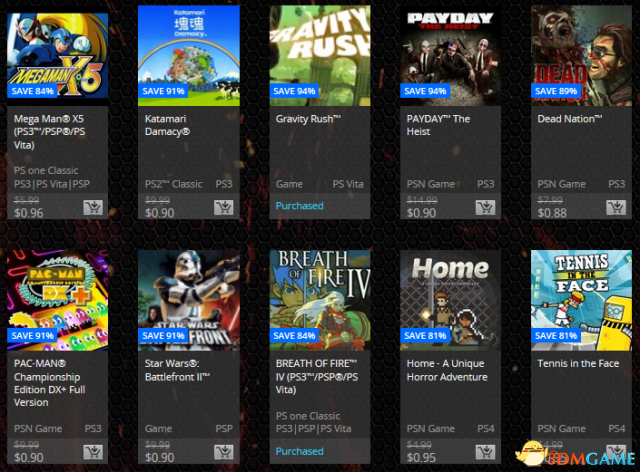The width and height of the screenshot is (640, 472).
Task: Open Gravity Rush cover thumbnail
Action: pyautogui.click(x=320, y=56)
